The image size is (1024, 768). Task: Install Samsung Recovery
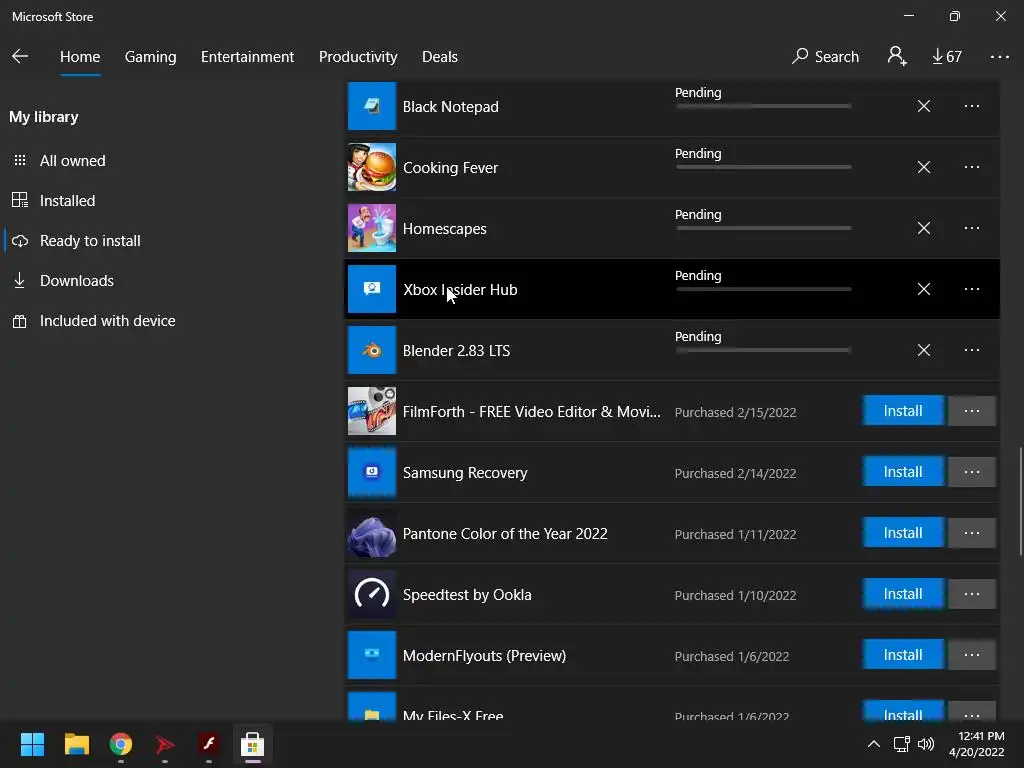click(903, 472)
